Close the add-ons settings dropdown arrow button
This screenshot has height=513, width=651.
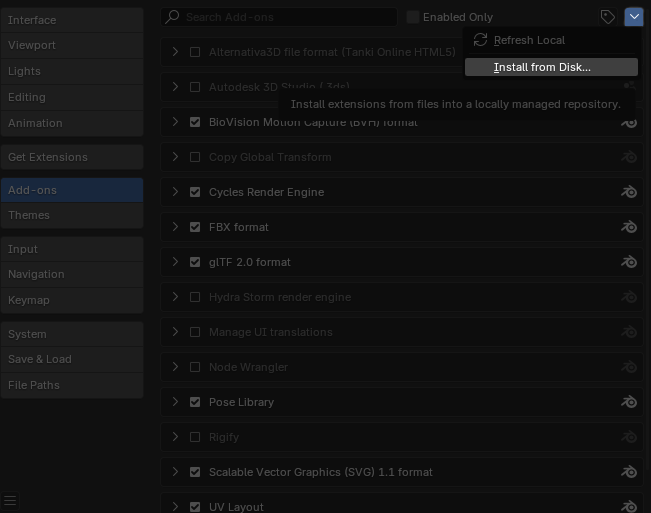633,17
